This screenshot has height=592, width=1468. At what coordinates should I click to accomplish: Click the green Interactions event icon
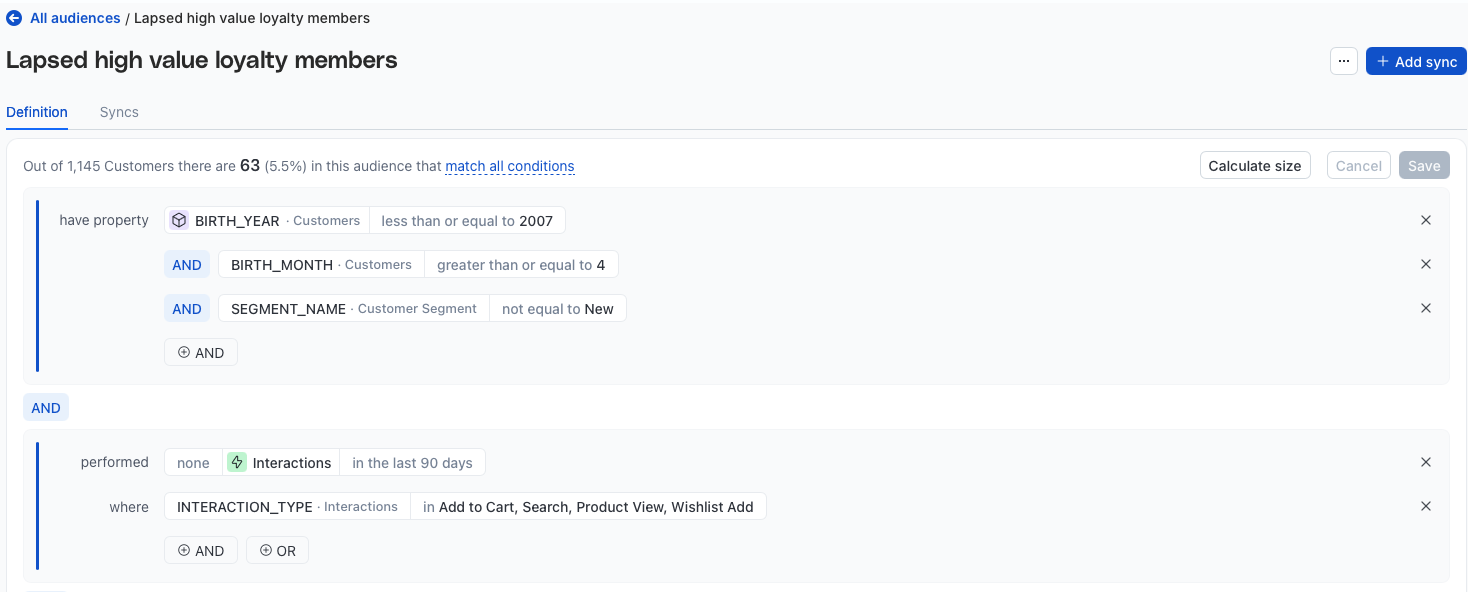[237, 462]
